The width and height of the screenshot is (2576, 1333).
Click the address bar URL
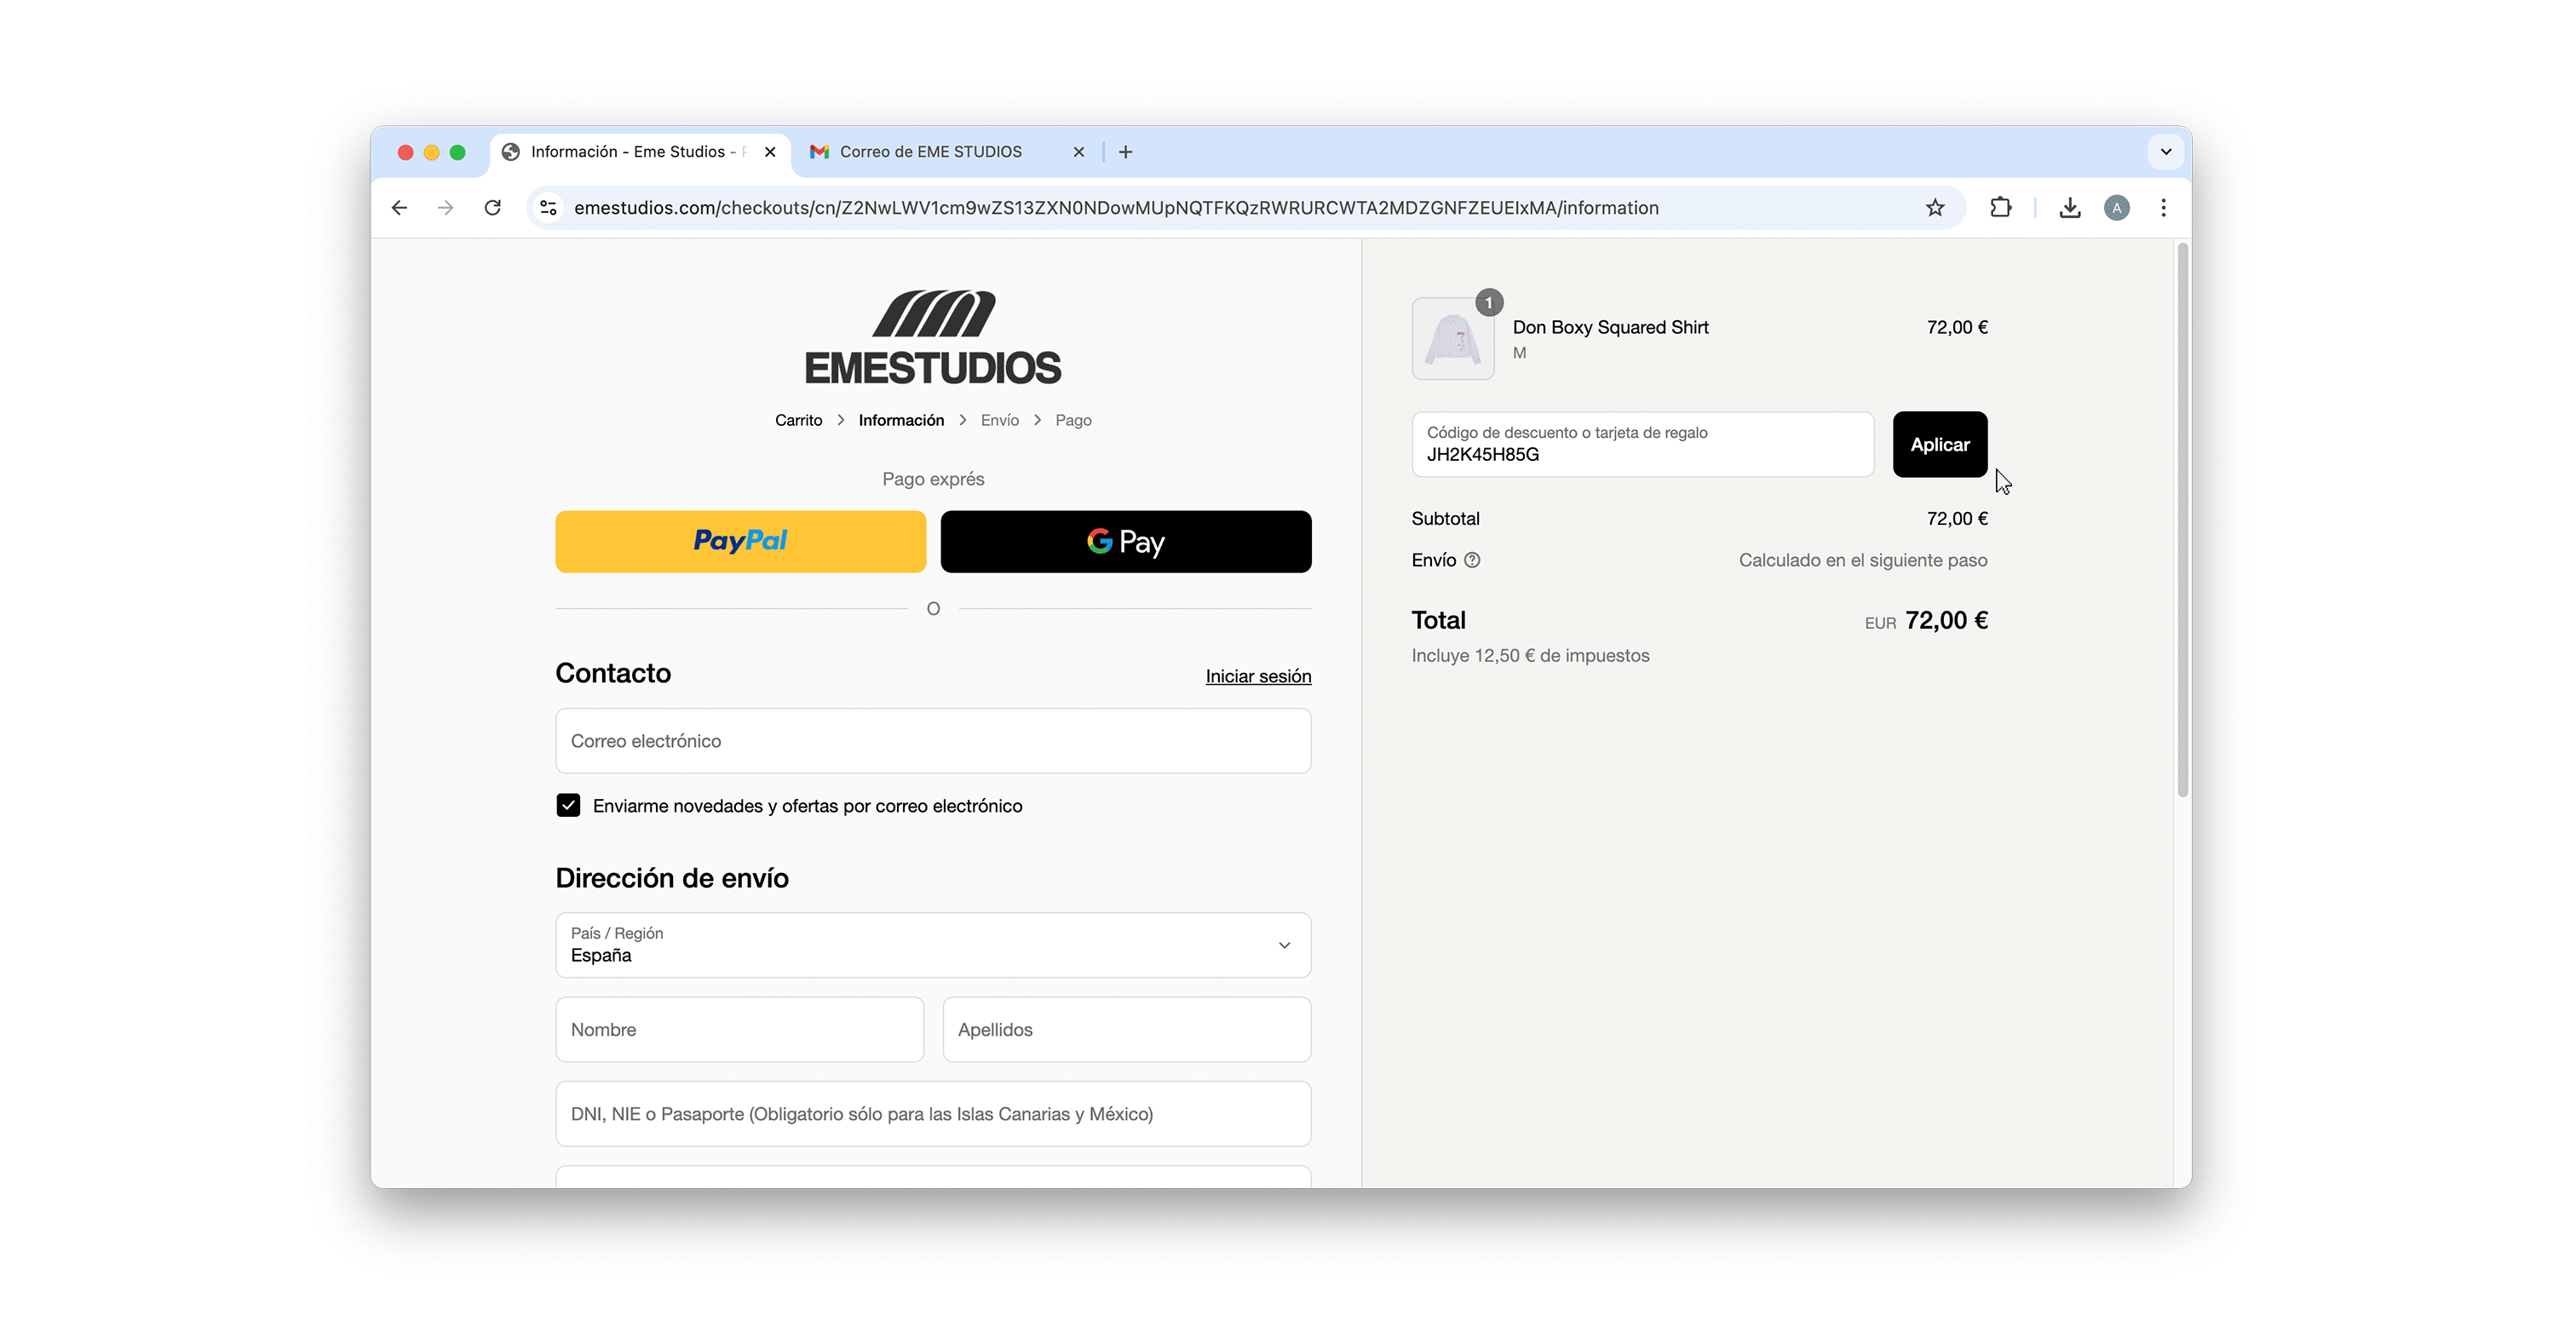pos(1116,208)
